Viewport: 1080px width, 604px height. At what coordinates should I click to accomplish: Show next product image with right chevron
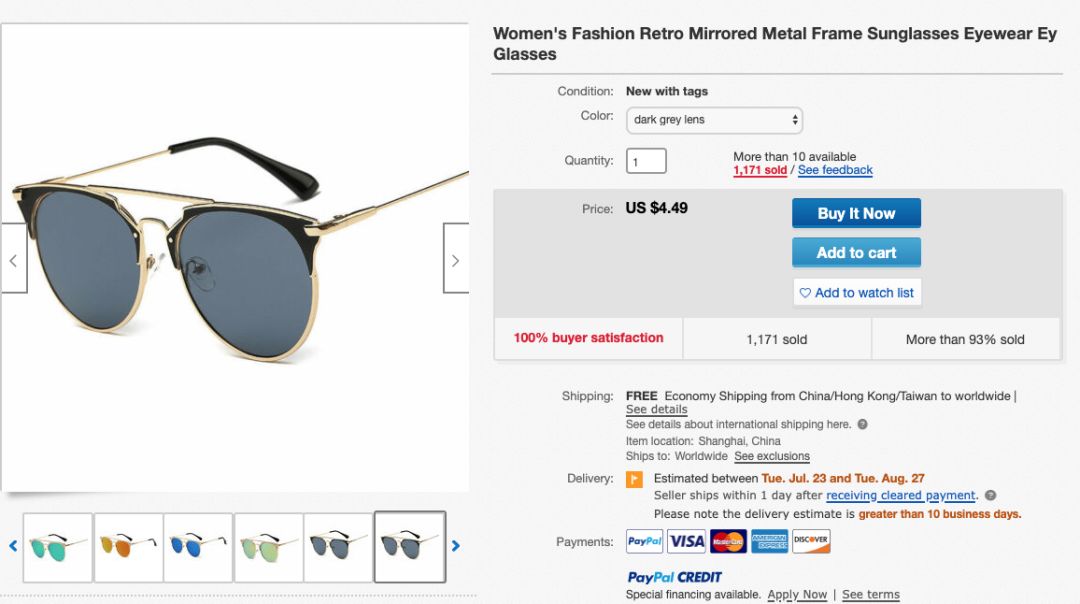click(456, 259)
